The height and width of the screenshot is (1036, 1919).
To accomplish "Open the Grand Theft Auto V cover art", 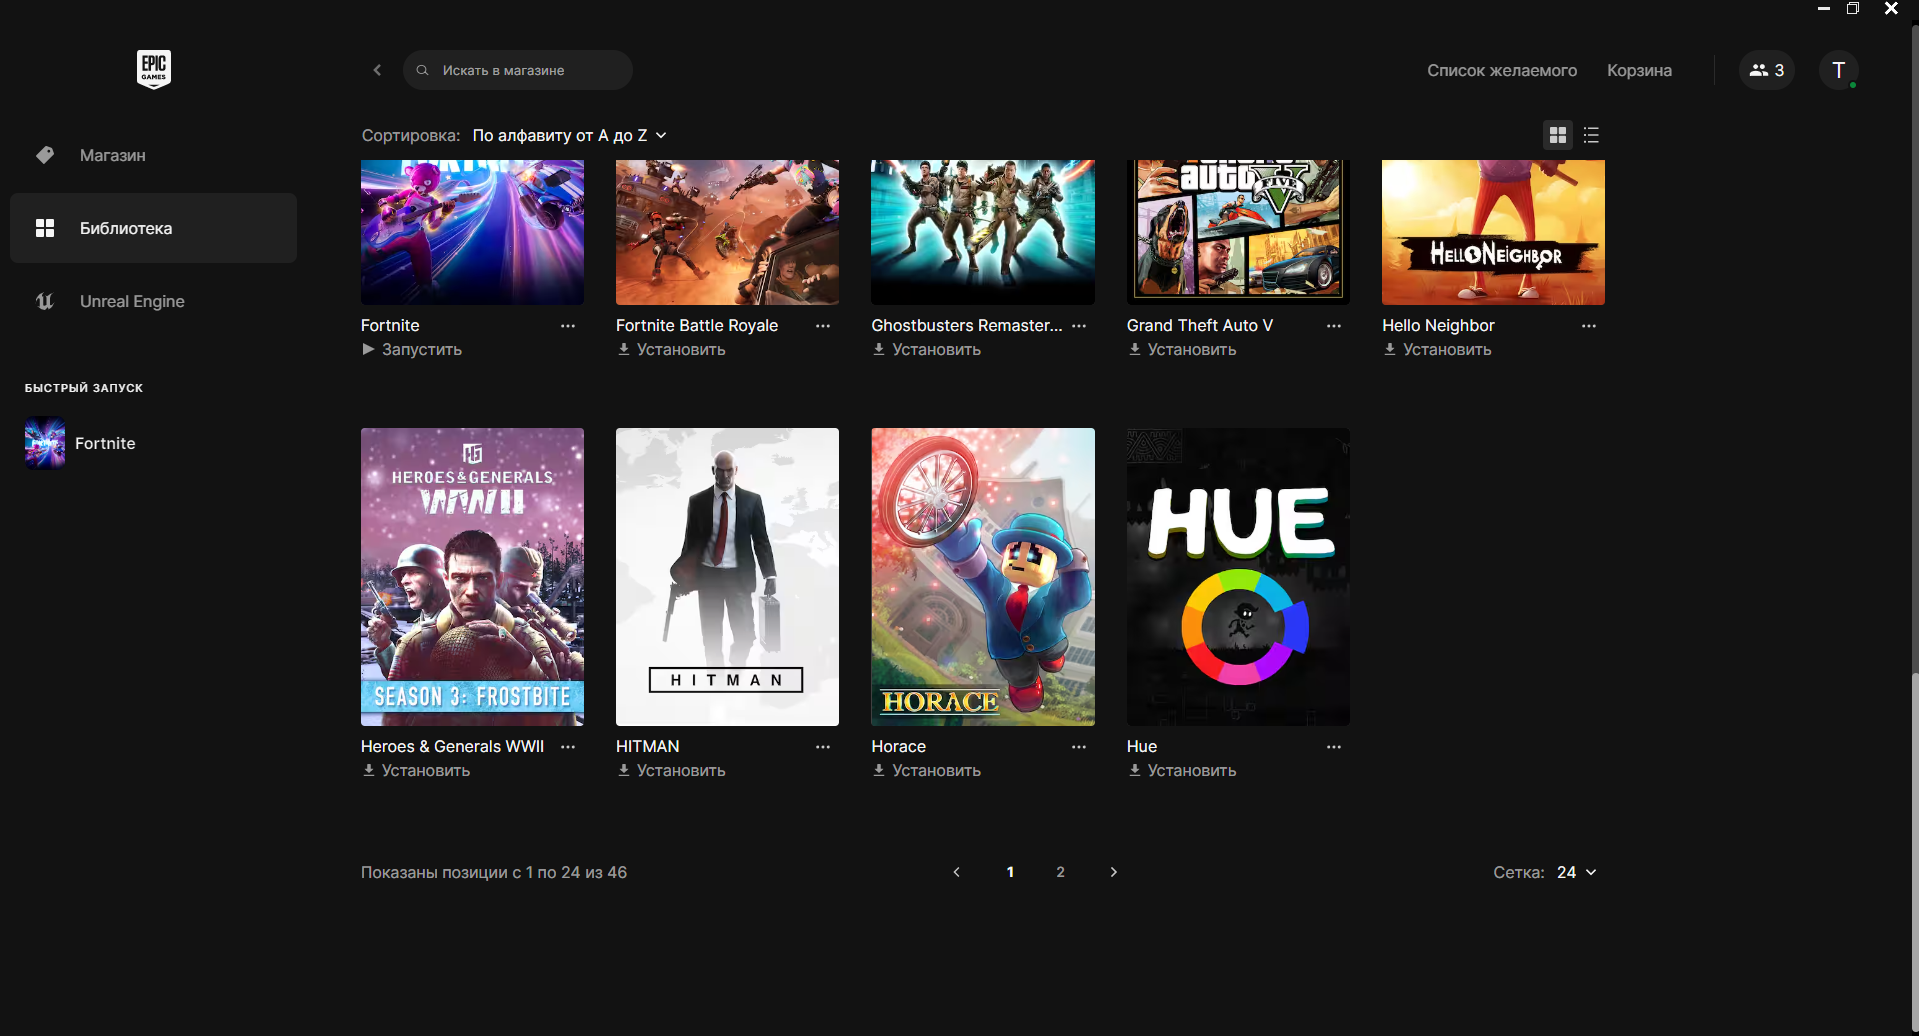I will pyautogui.click(x=1238, y=232).
